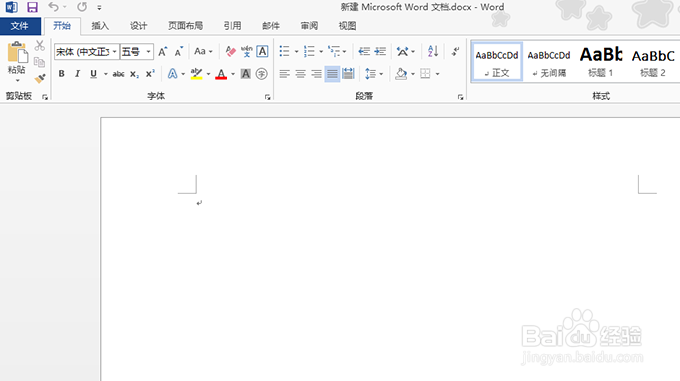Switch to the 视图 (View) tab
This screenshot has width=680, height=381.
347,26
